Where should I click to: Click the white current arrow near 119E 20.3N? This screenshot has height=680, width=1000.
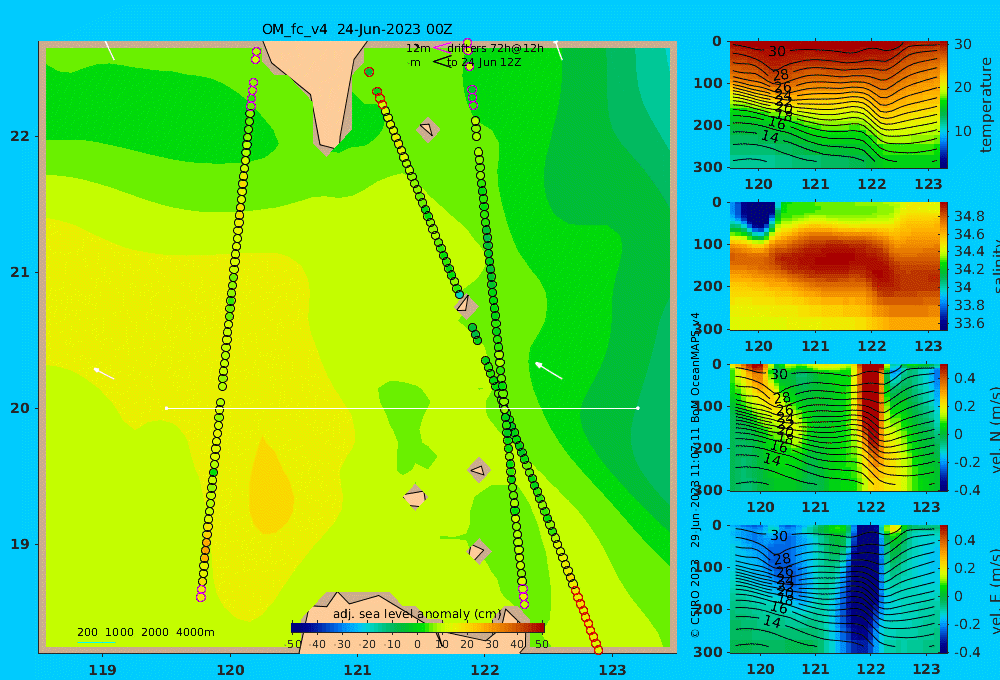coord(104,374)
